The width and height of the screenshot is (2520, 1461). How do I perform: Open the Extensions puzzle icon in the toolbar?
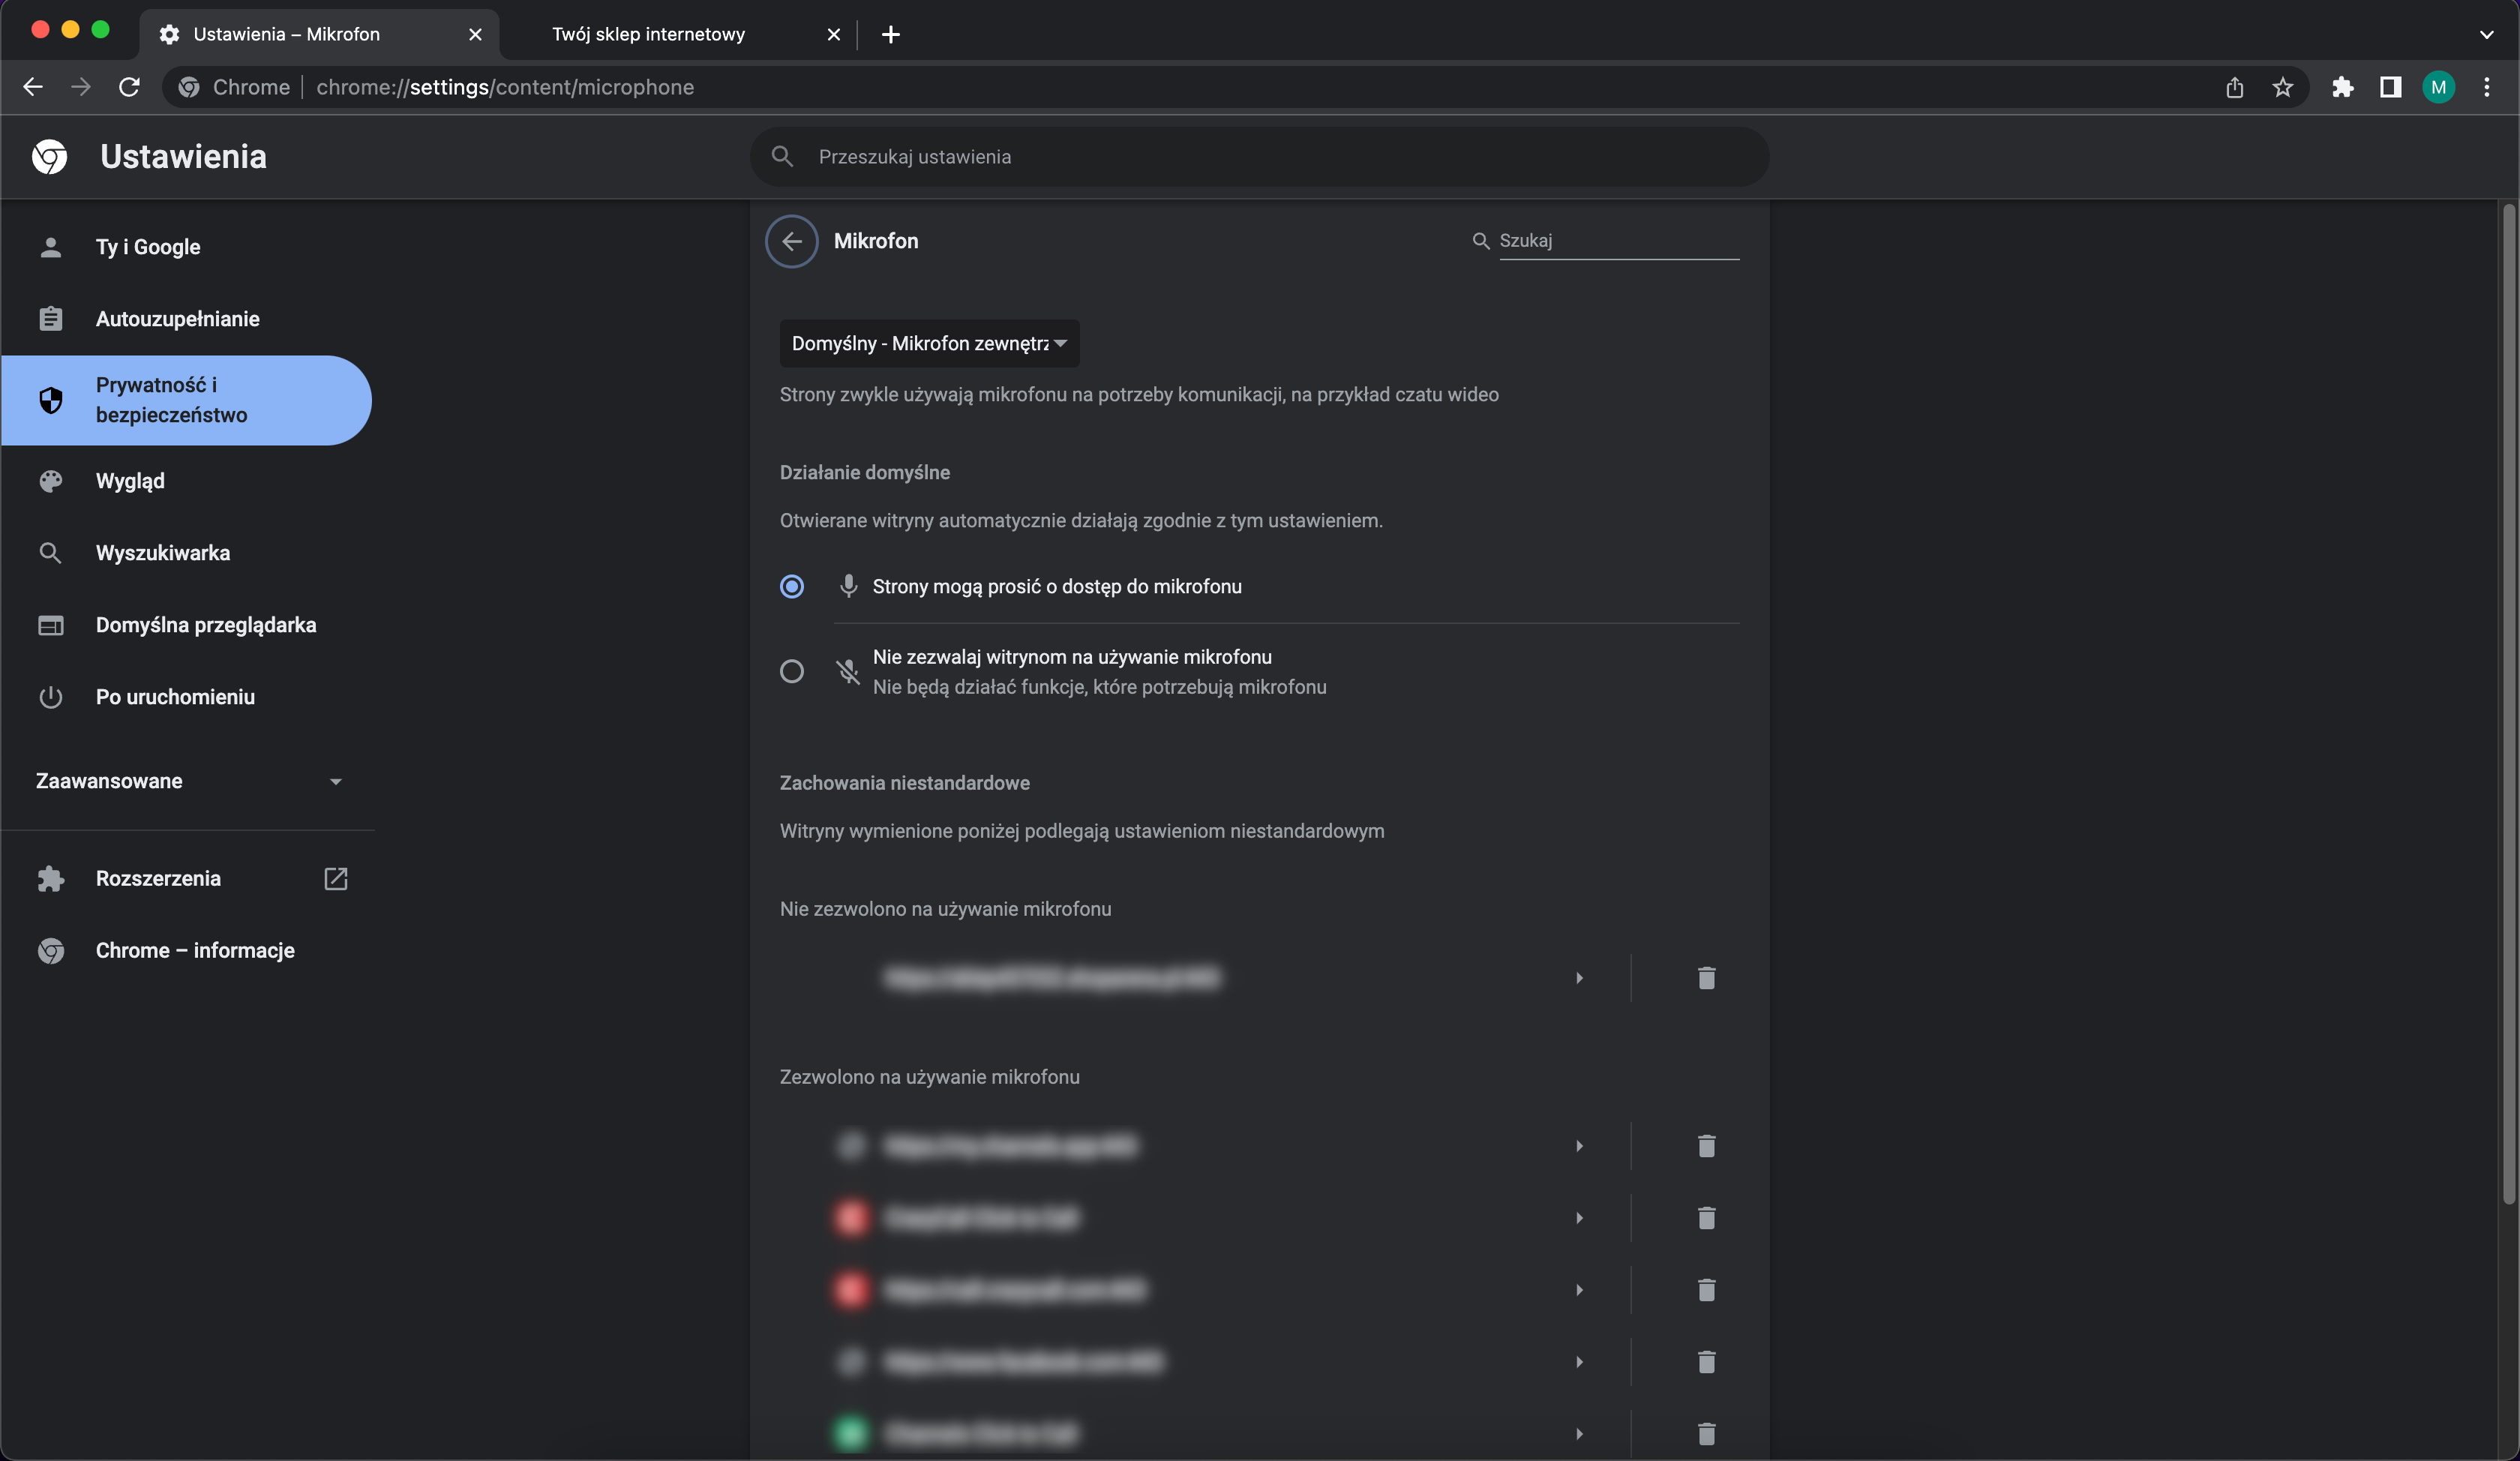pos(2342,87)
